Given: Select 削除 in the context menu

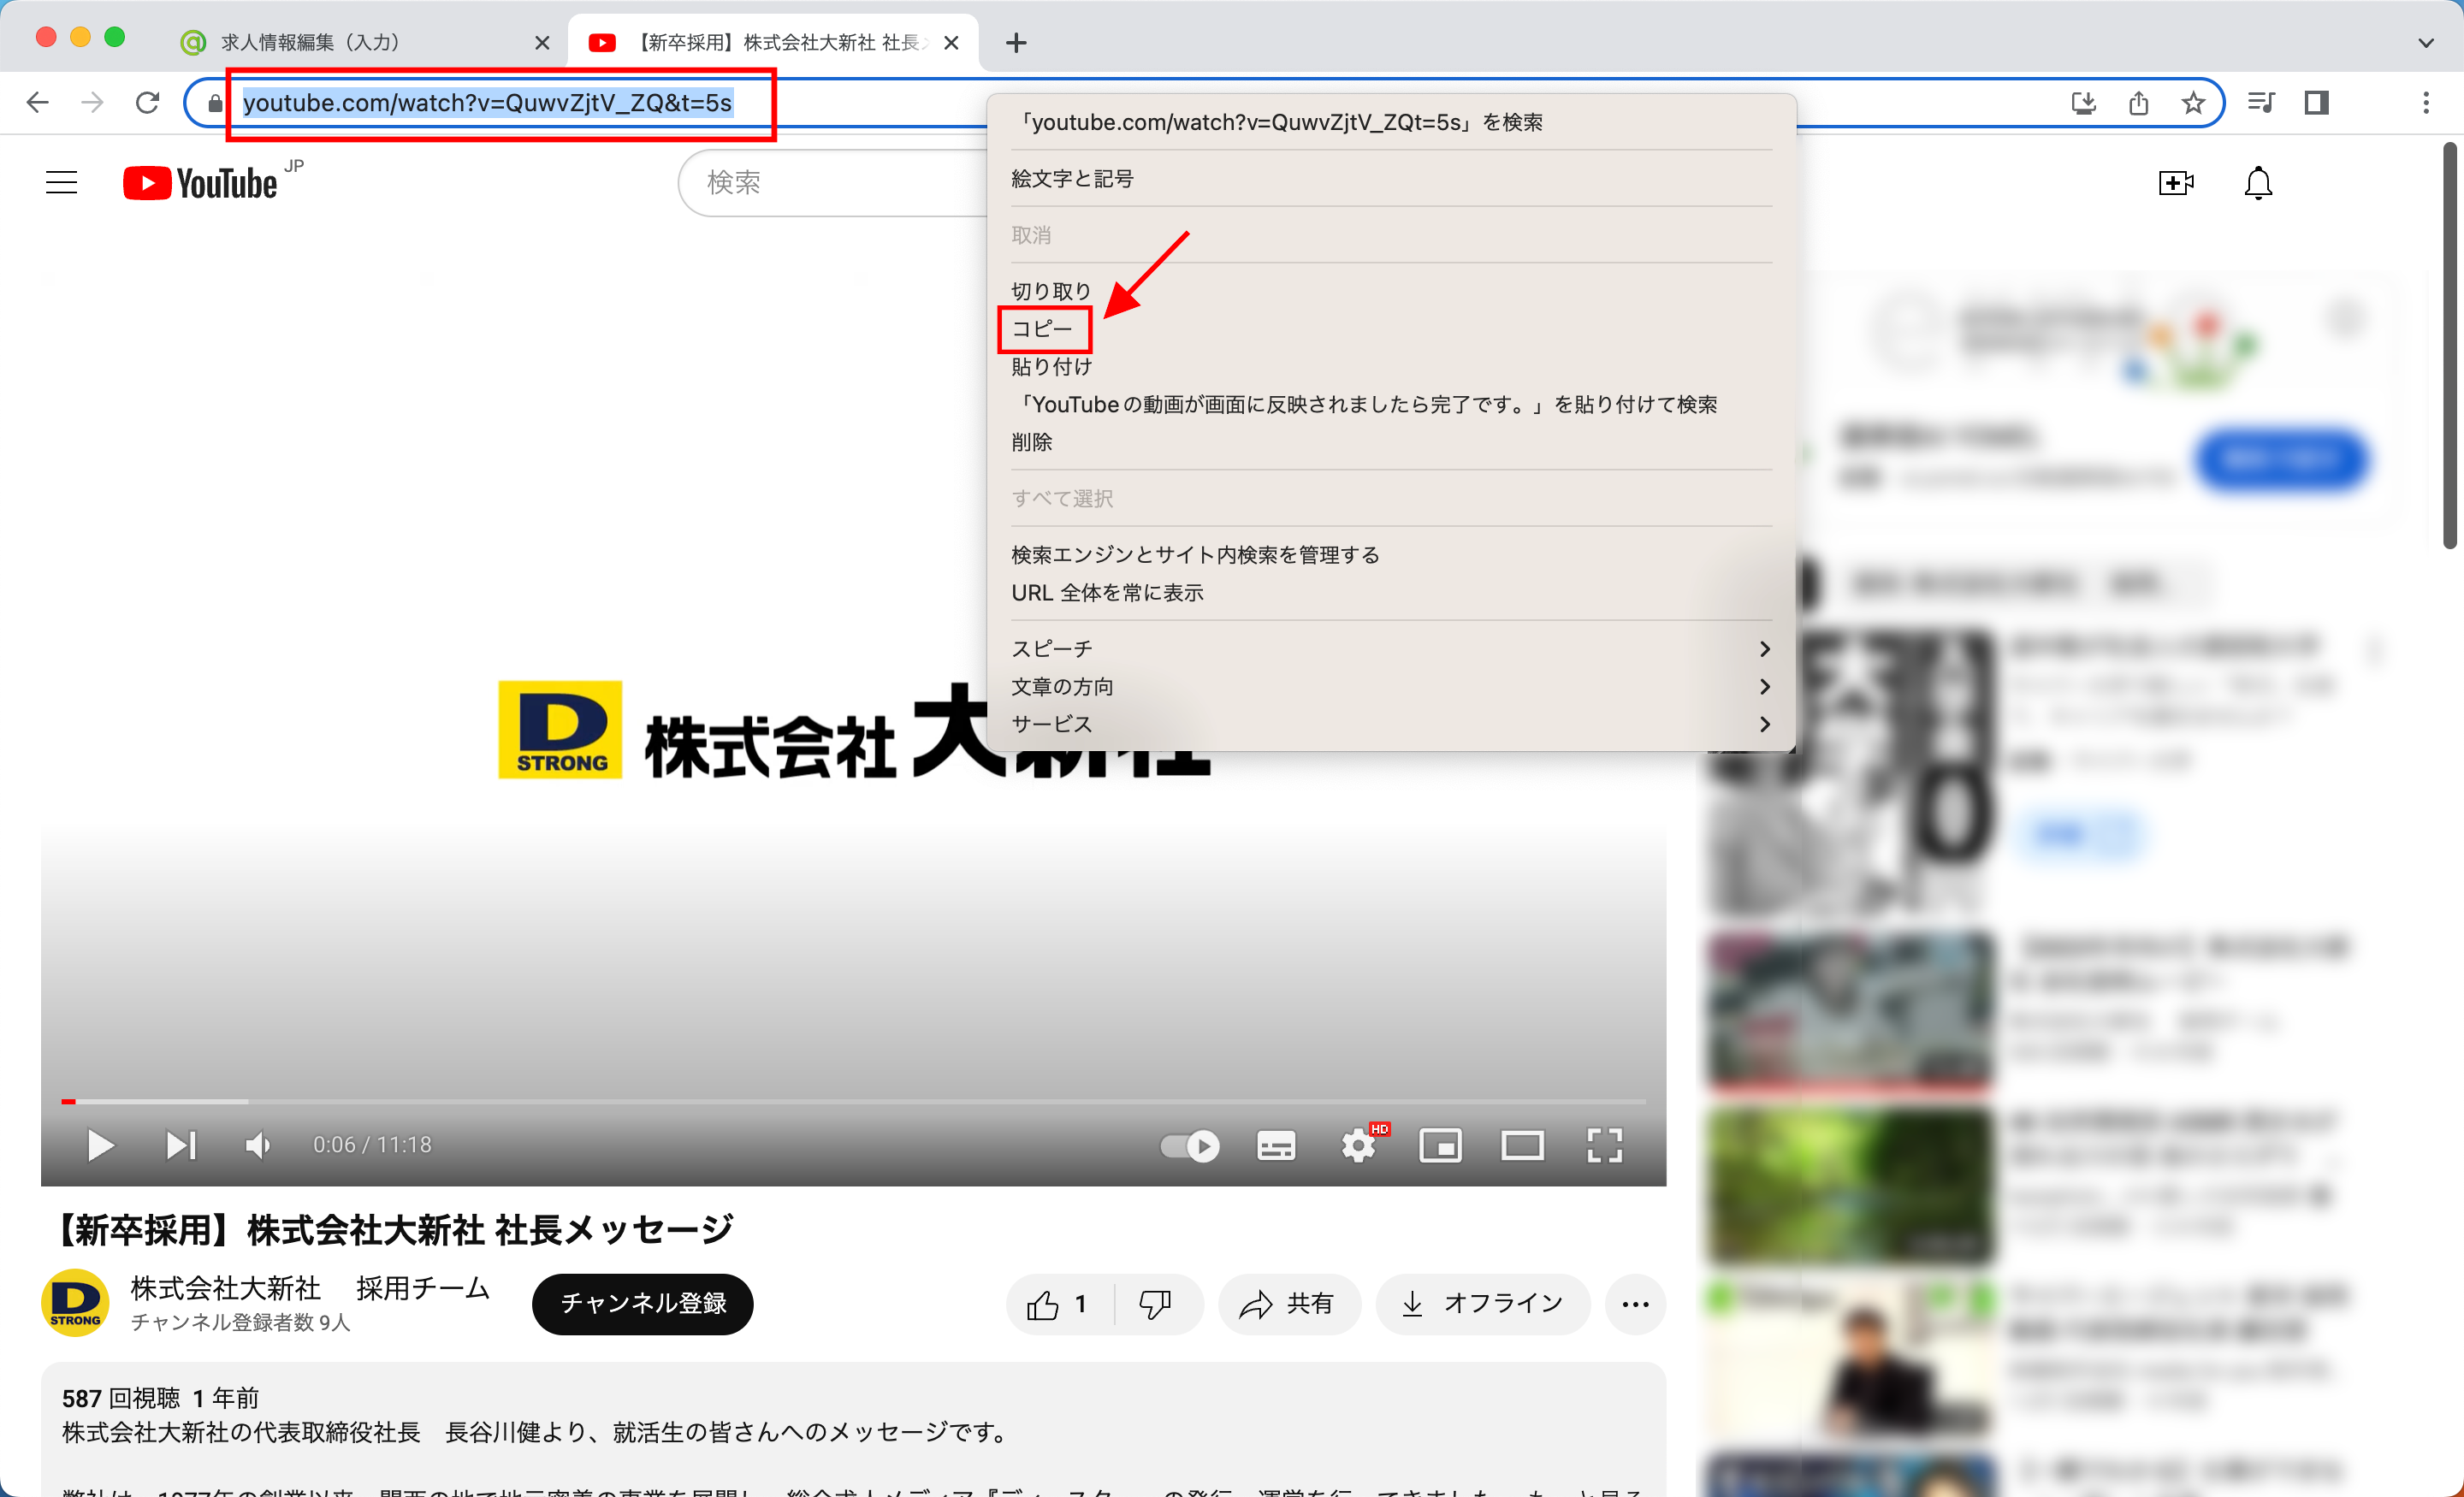Looking at the screenshot, I should coord(1031,442).
